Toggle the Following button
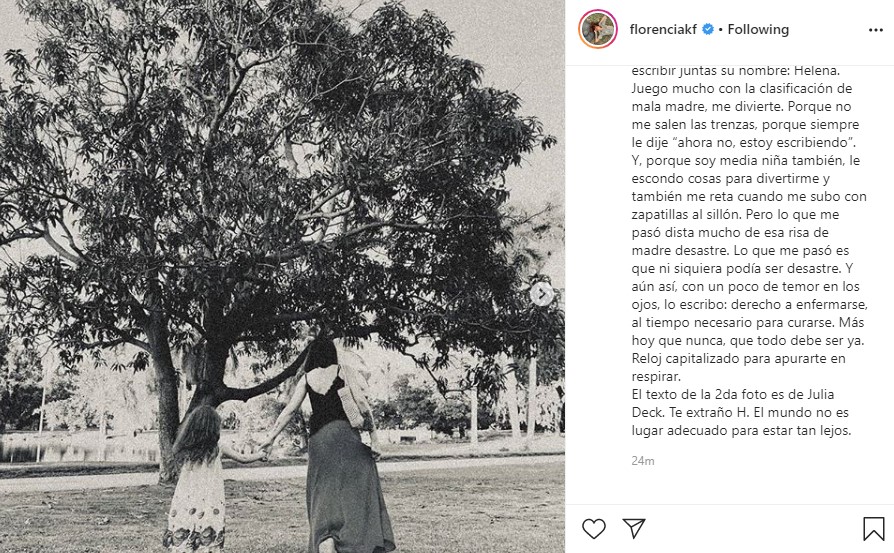 pyautogui.click(x=758, y=29)
